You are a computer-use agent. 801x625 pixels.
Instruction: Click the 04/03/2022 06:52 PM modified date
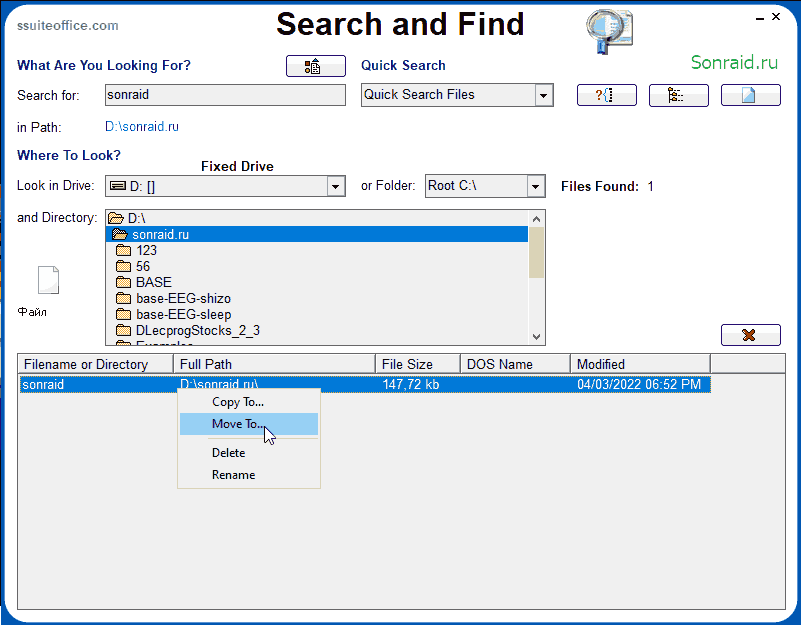click(639, 384)
